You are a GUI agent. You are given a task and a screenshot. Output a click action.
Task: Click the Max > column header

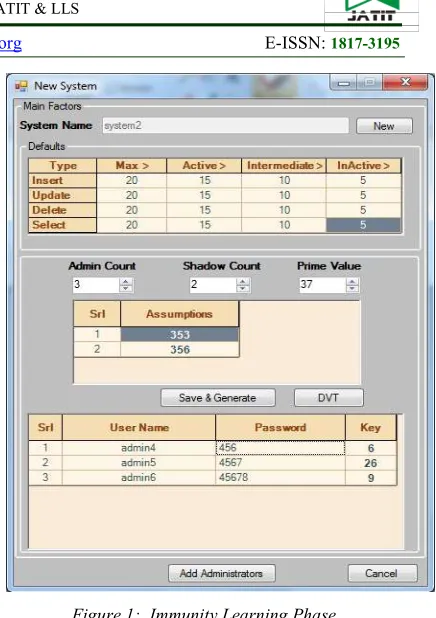[x=132, y=166]
